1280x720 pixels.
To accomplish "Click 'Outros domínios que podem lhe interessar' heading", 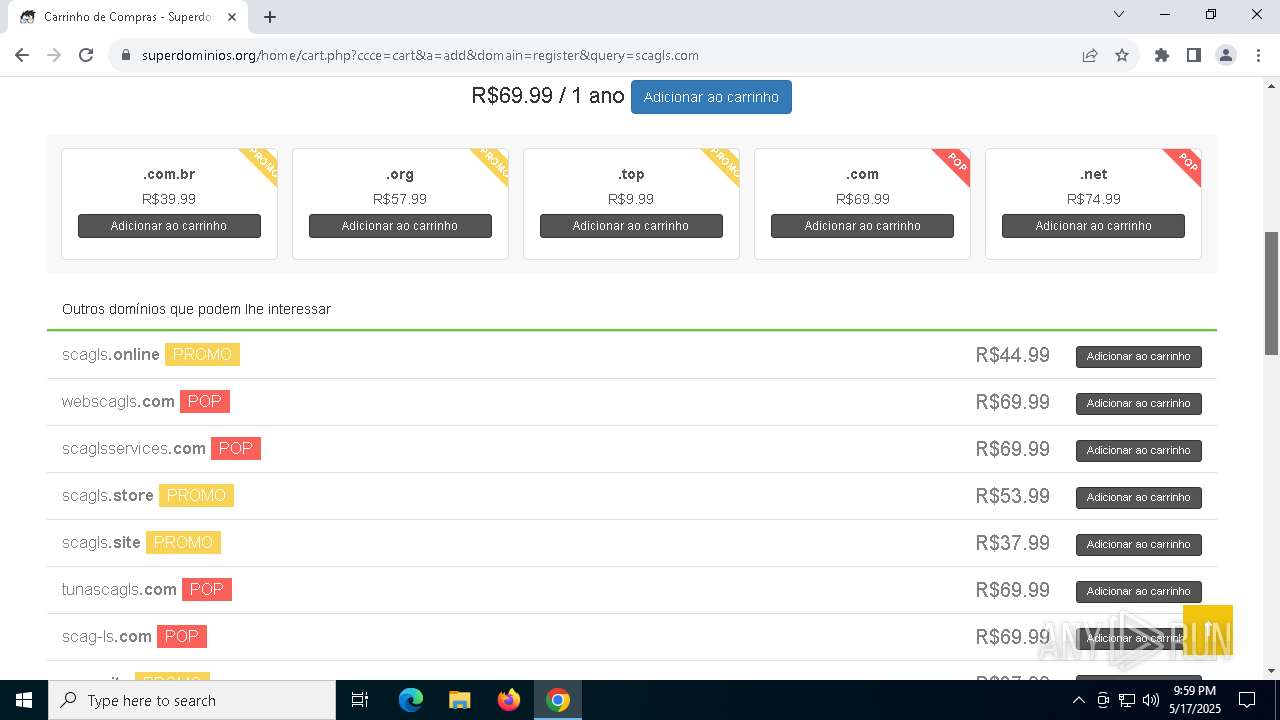I will (x=196, y=309).
